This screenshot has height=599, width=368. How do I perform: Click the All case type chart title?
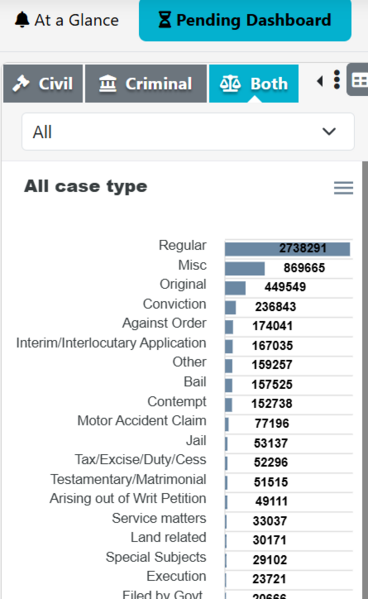click(x=86, y=186)
